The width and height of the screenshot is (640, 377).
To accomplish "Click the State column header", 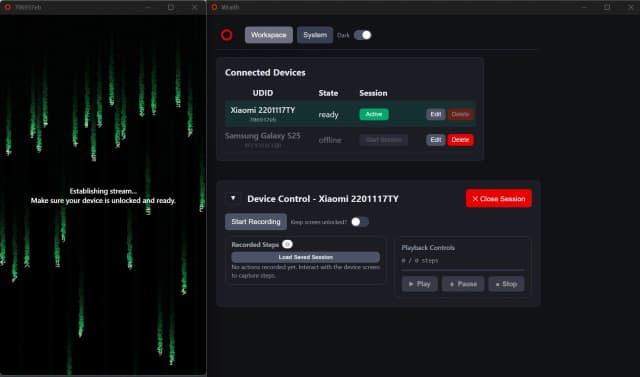I will (328, 93).
